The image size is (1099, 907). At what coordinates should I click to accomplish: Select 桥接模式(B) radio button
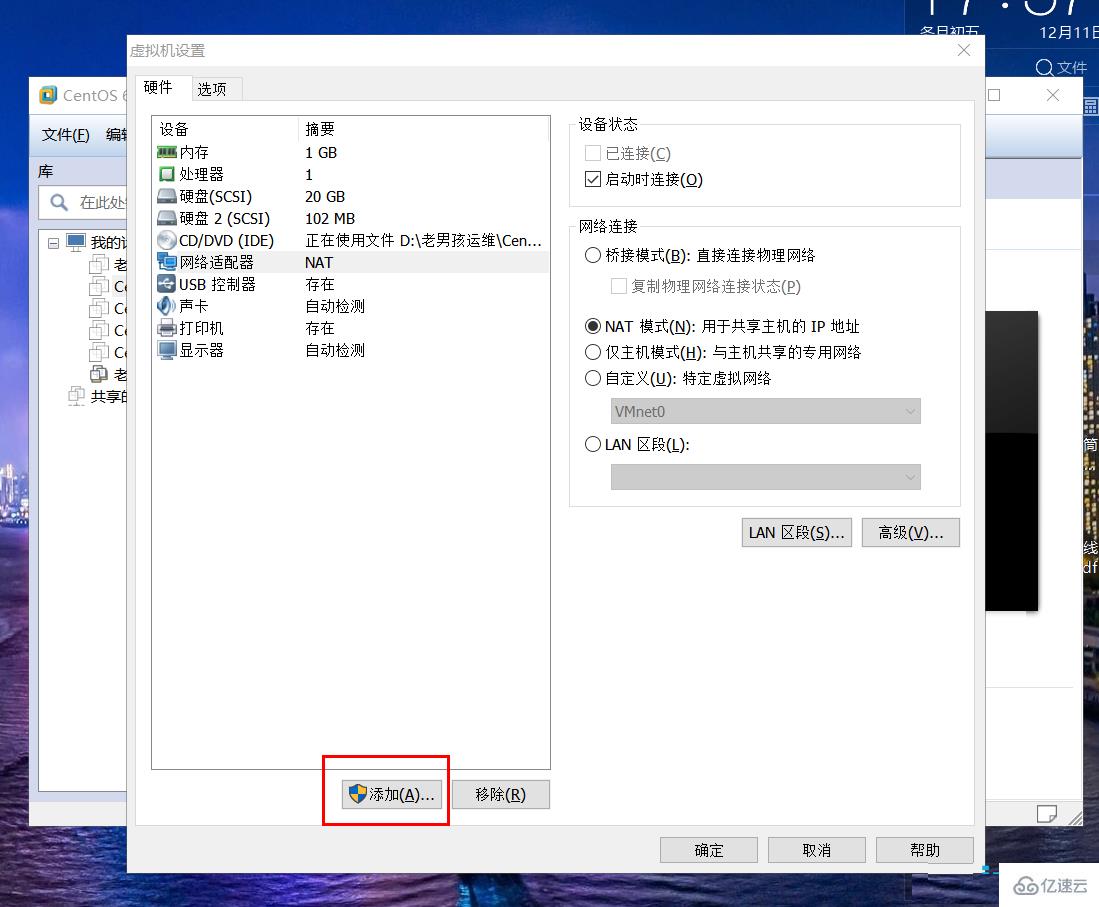tap(593, 255)
